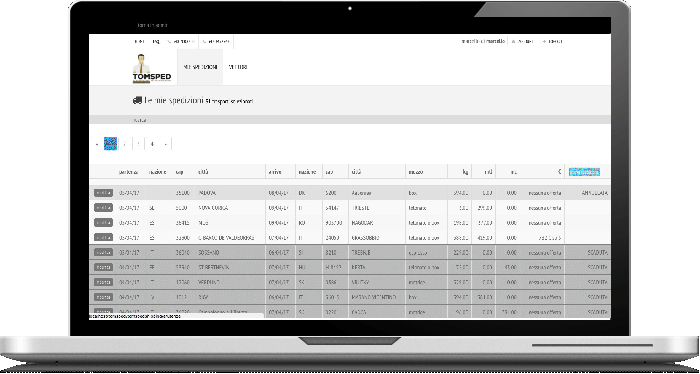Sort by the kg column header
This screenshot has height=374, width=700.
click(465, 172)
